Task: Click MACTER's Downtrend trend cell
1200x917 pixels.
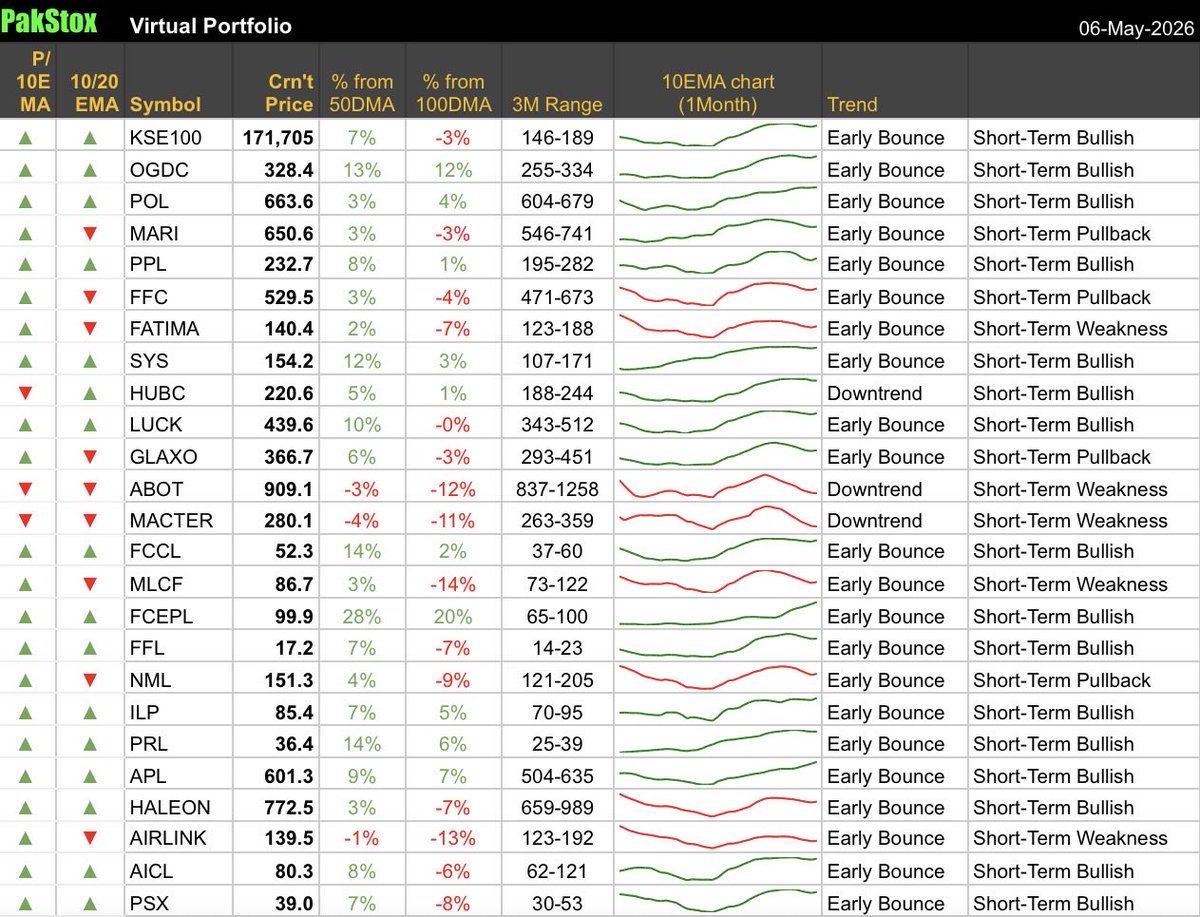Action: point(875,521)
